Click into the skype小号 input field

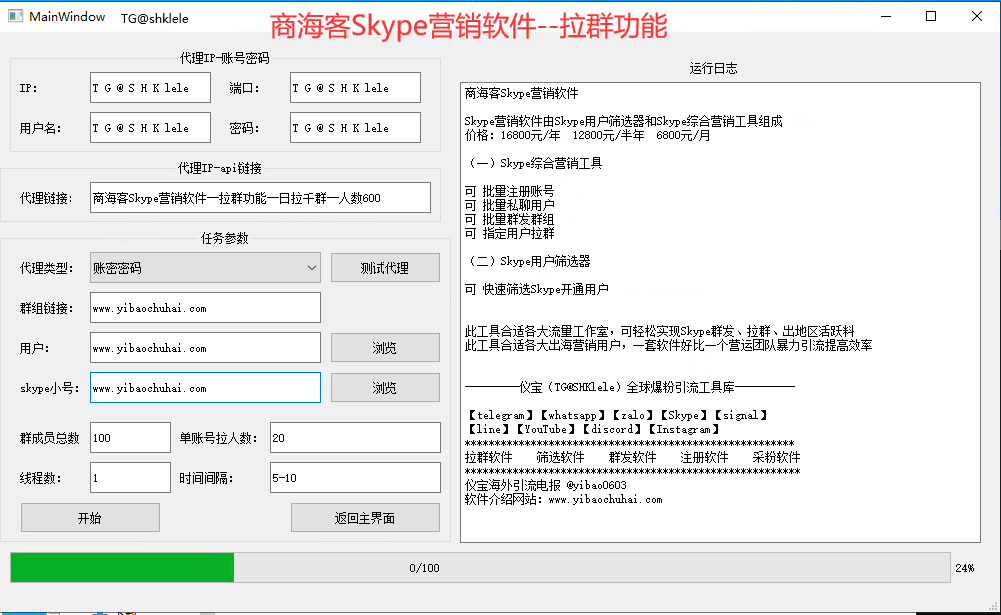[x=205, y=388]
